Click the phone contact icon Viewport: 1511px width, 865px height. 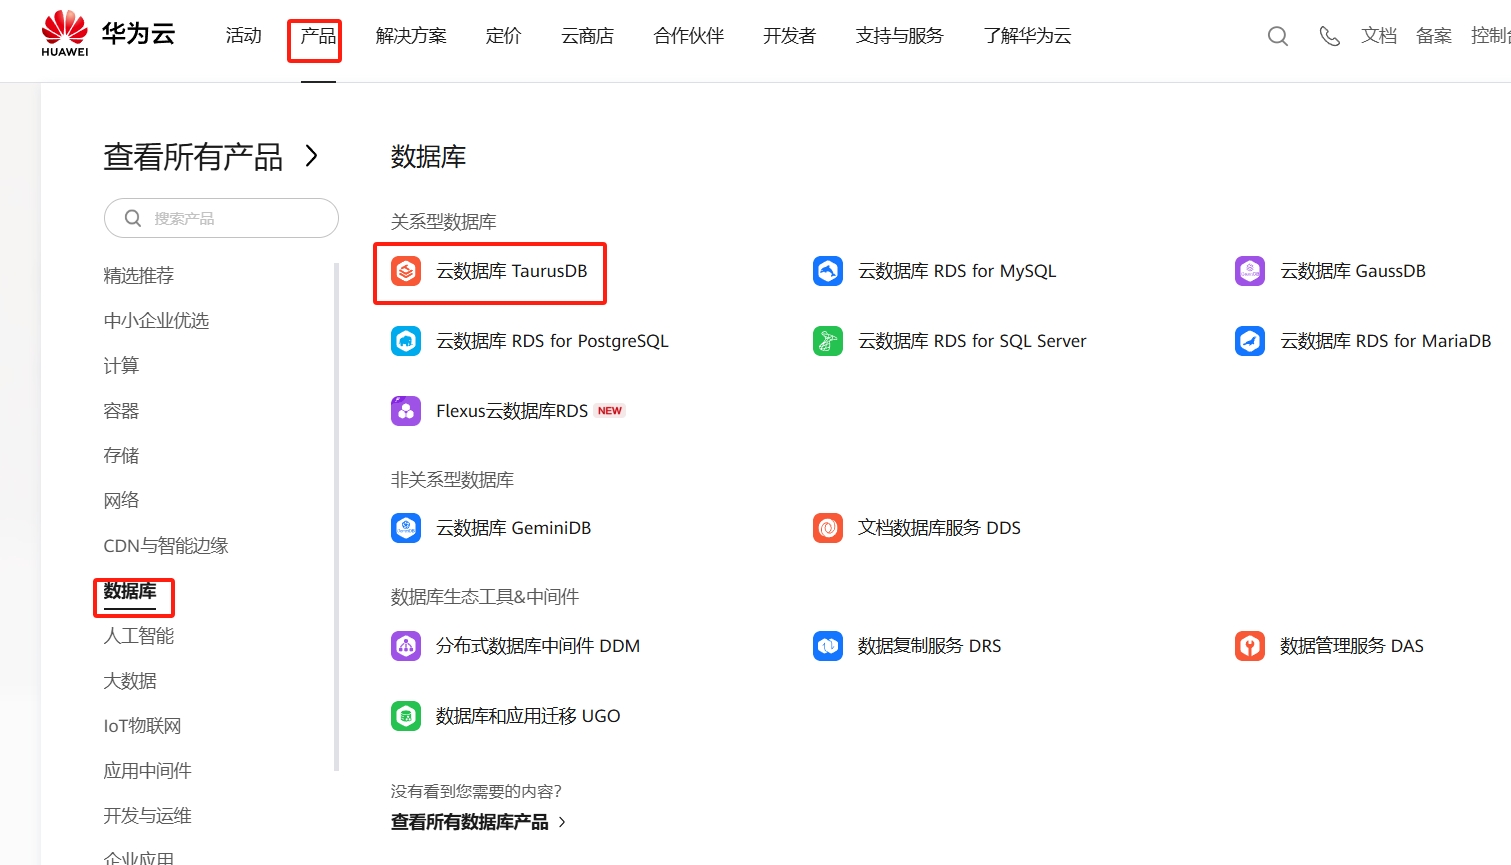1329,36
